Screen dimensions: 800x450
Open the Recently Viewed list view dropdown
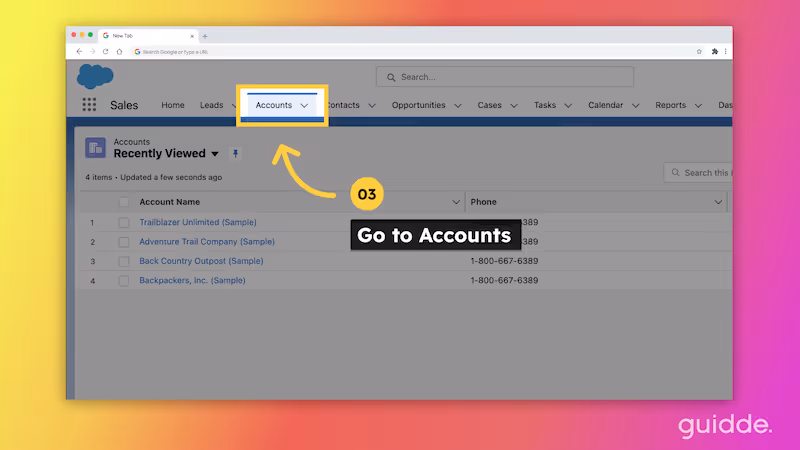coord(215,154)
